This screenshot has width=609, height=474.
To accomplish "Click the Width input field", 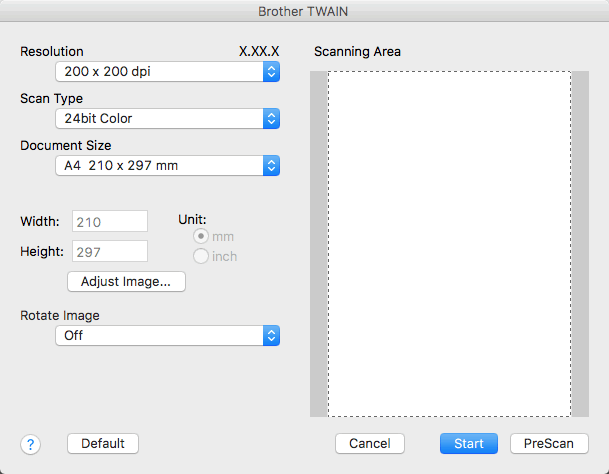I will tap(110, 221).
